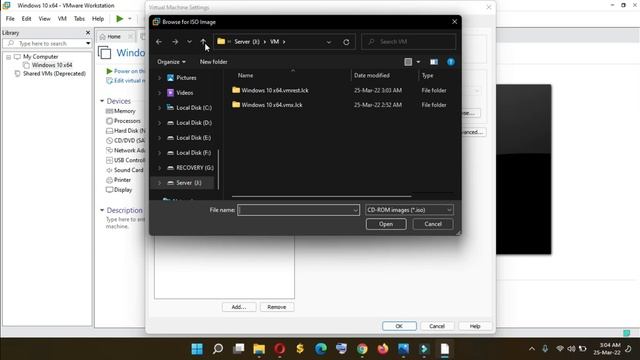Open the VMware View menu
The height and width of the screenshot is (360, 640).
[44, 19]
